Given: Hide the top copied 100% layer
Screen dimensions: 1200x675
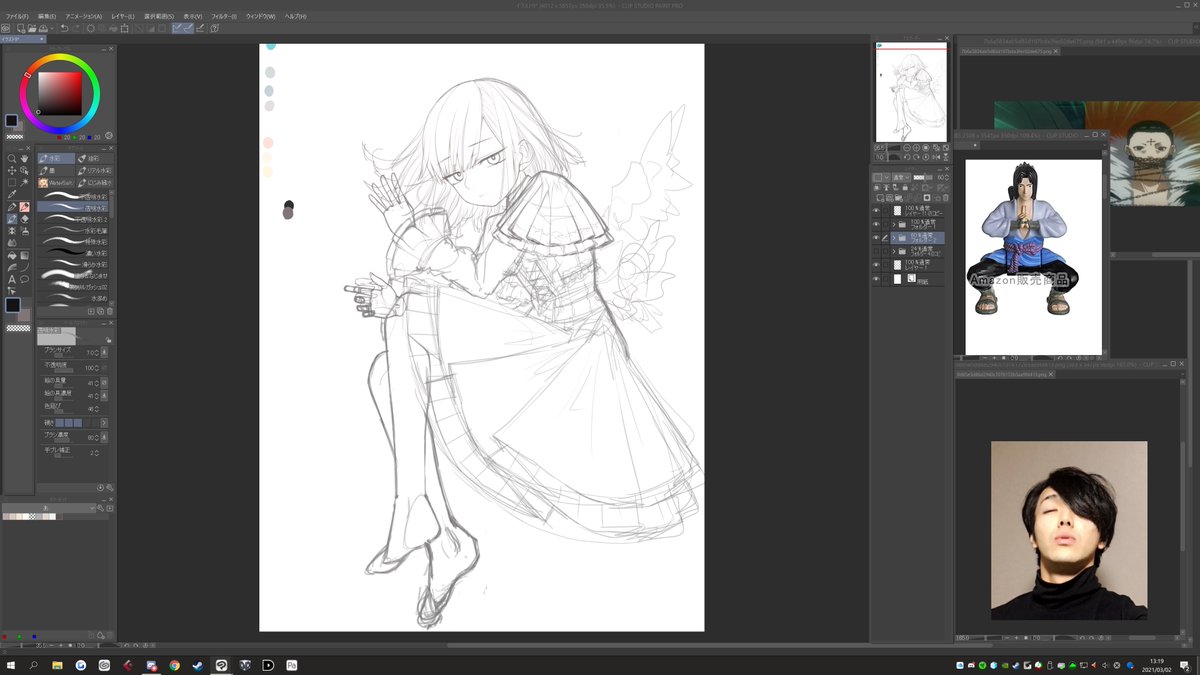Looking at the screenshot, I should pyautogui.click(x=876, y=210).
